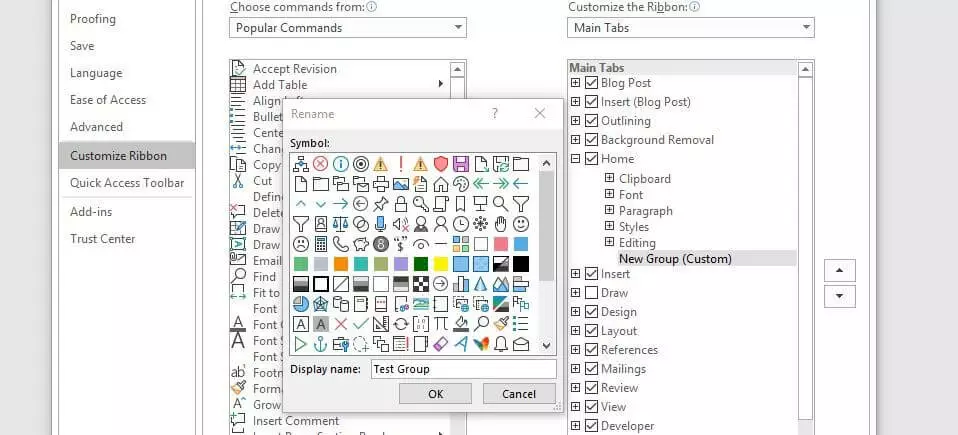Disable the Mailings tab checkbox

(x=591, y=369)
